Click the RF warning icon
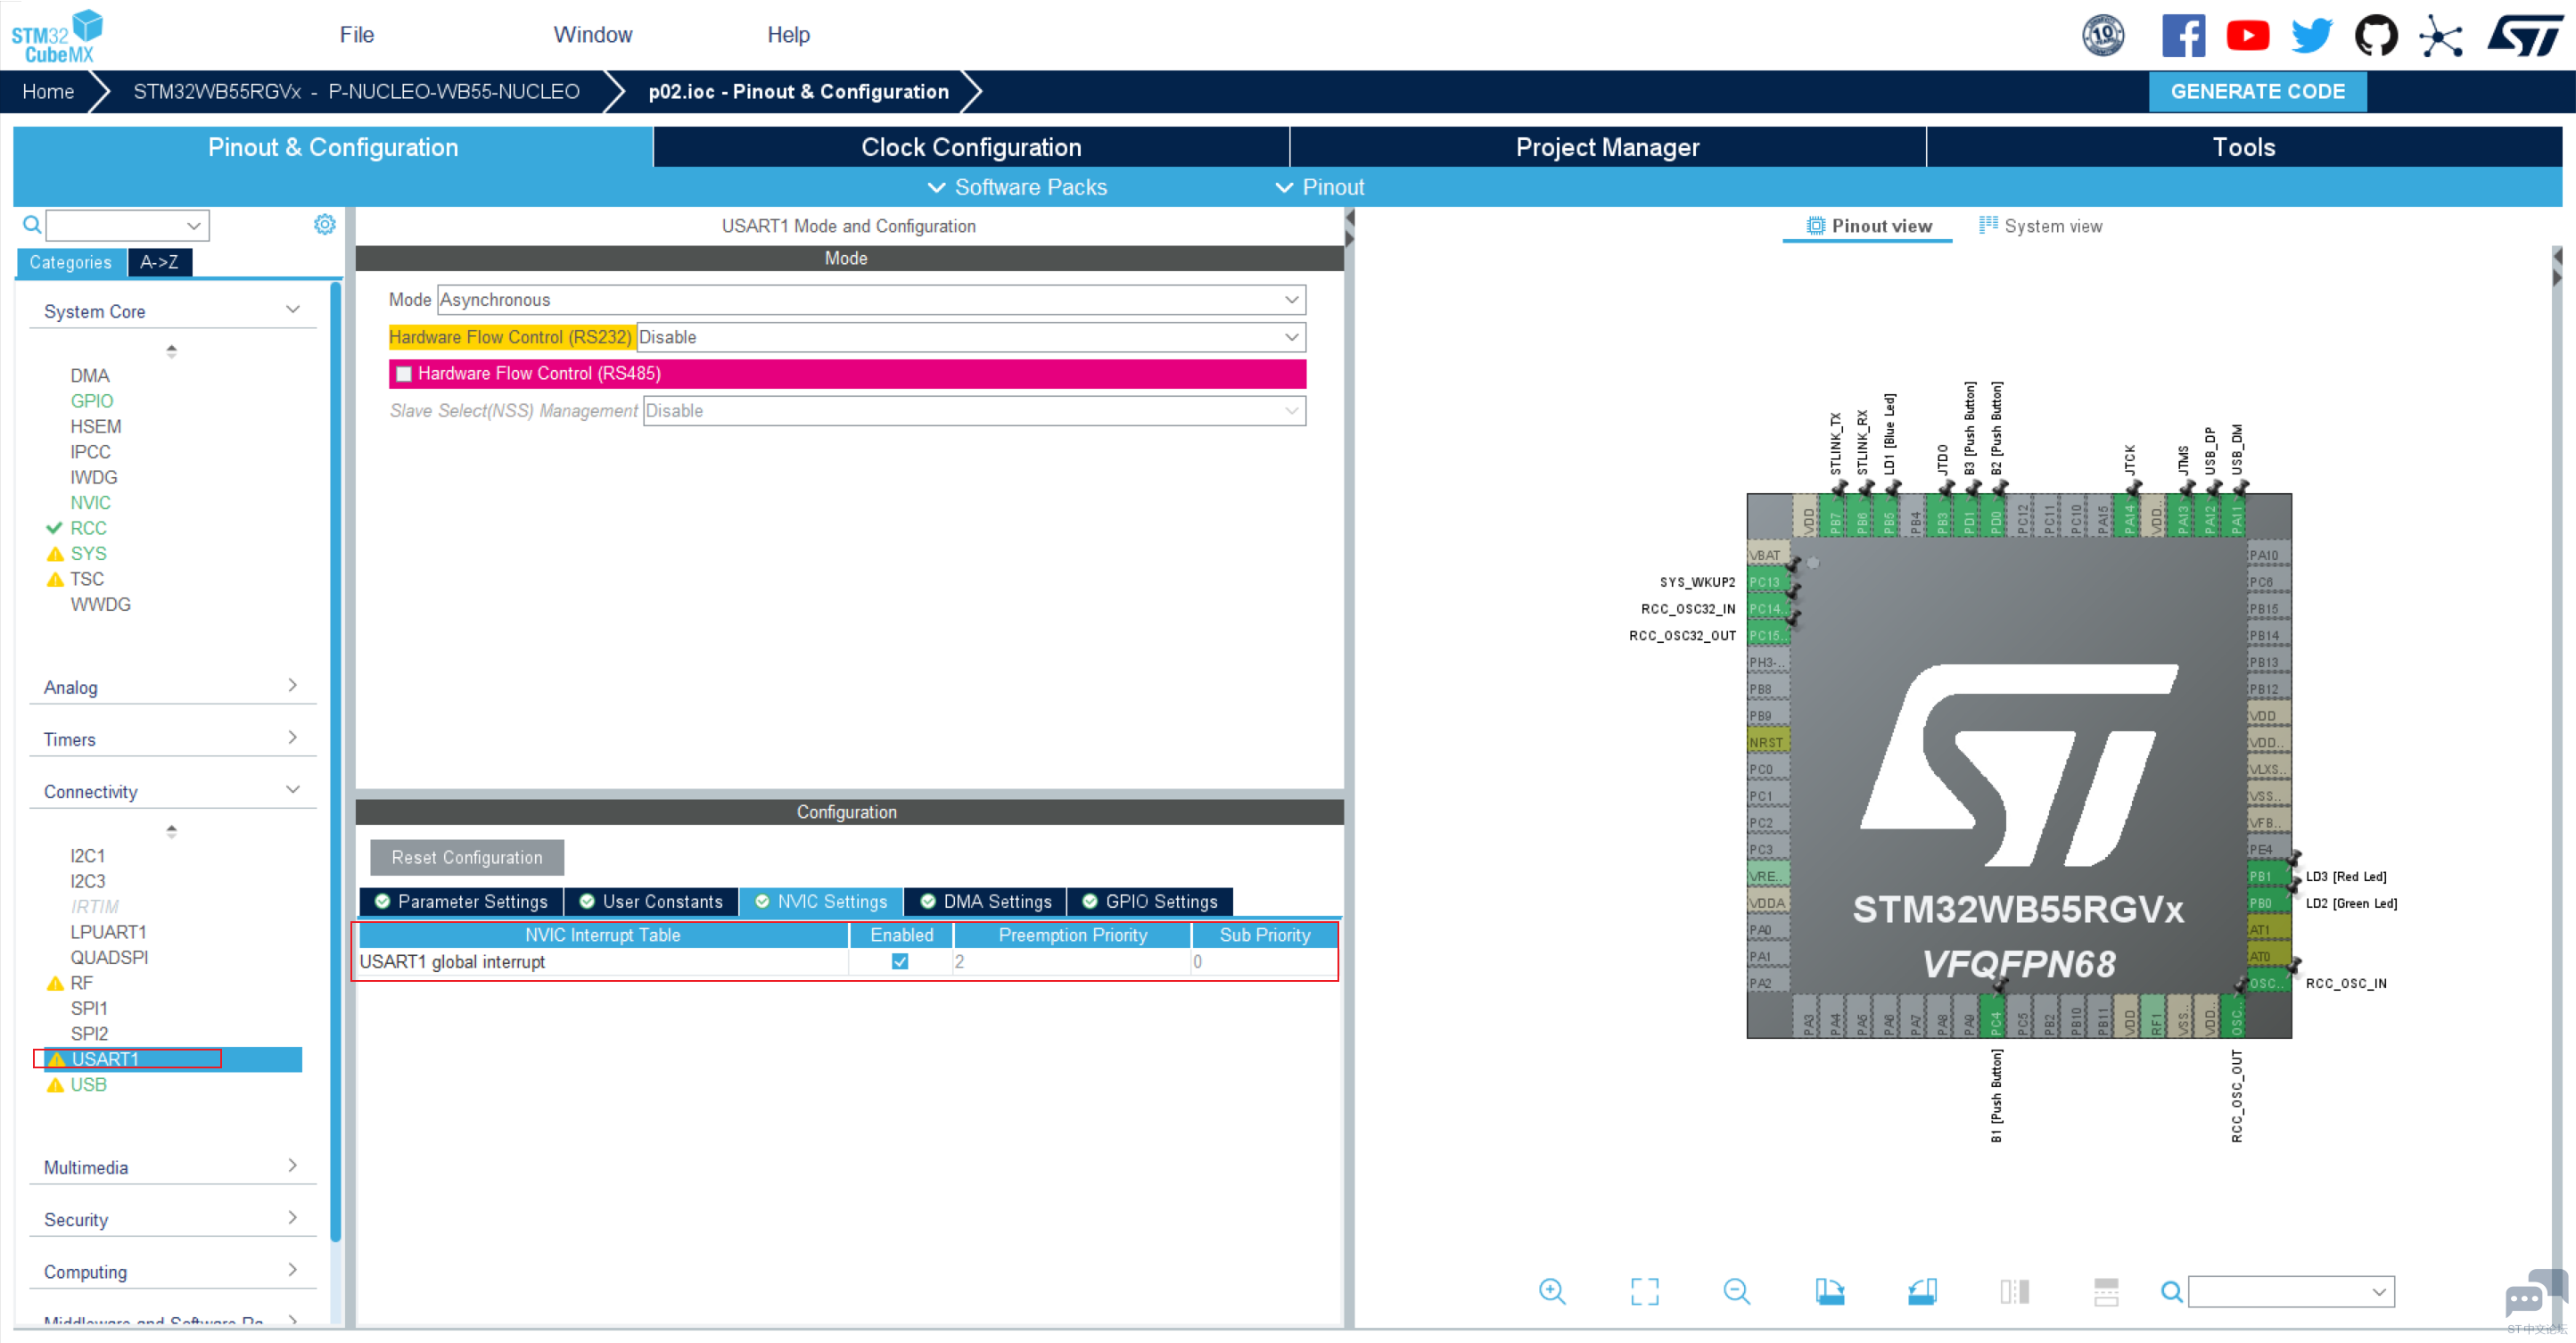This screenshot has width=2576, height=1343. tap(55, 984)
